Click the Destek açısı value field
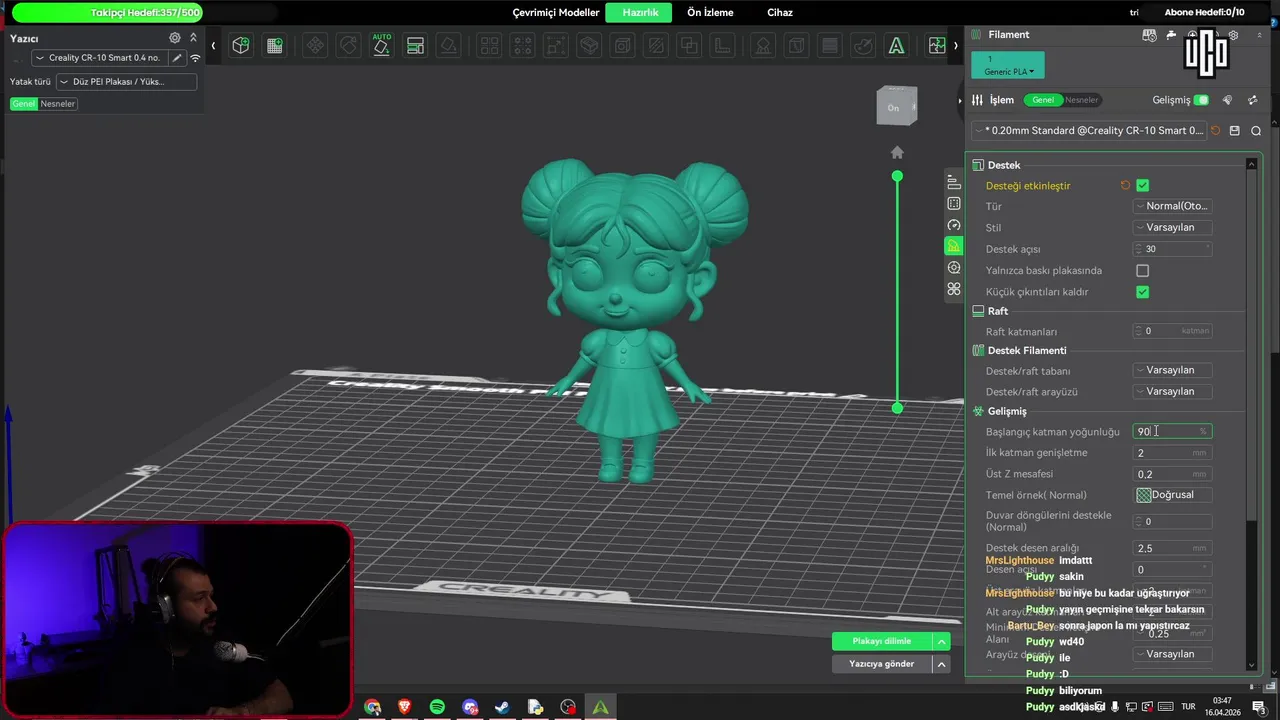Image resolution: width=1280 pixels, height=720 pixels. point(1173,249)
